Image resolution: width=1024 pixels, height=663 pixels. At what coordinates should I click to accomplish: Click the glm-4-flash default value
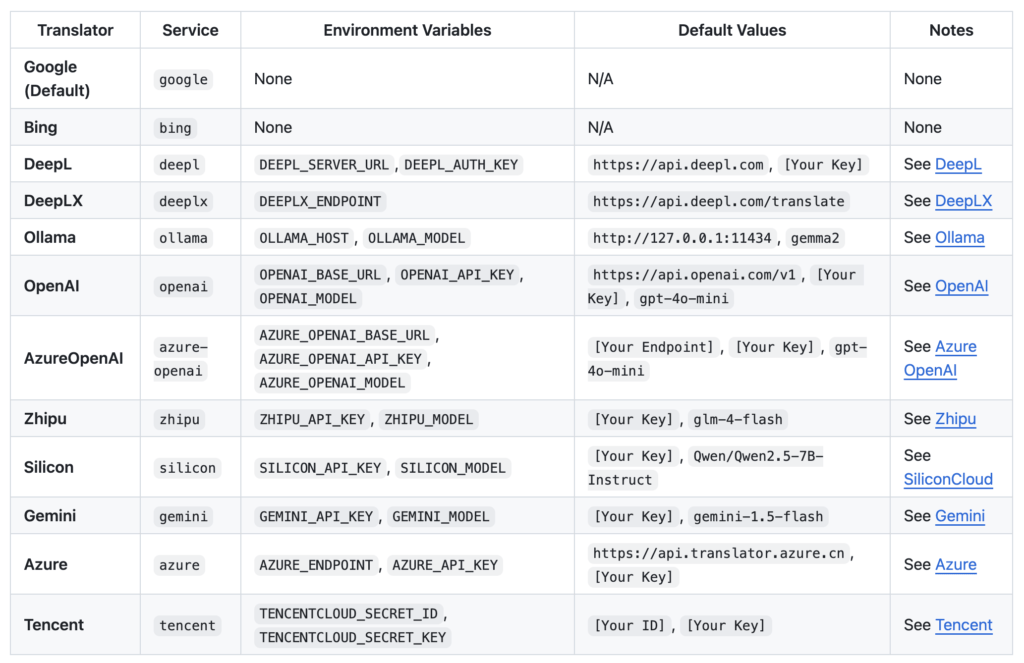741,419
